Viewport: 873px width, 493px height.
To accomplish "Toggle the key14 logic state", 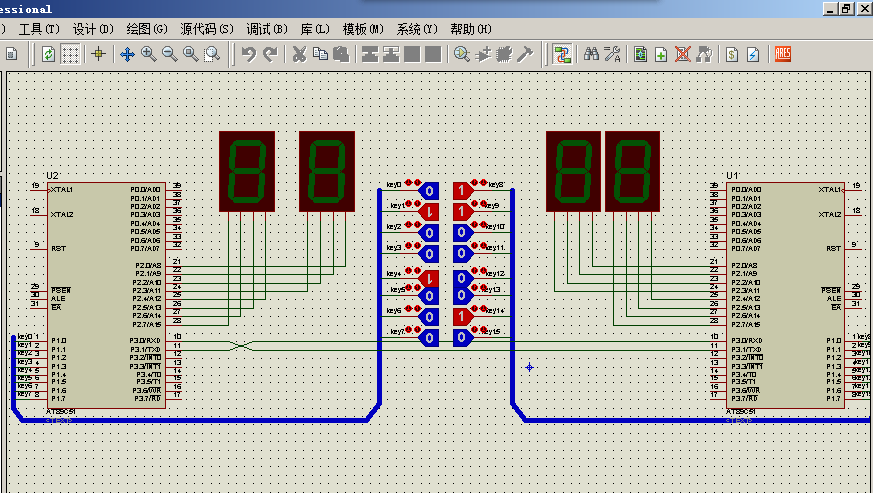I will (462, 316).
